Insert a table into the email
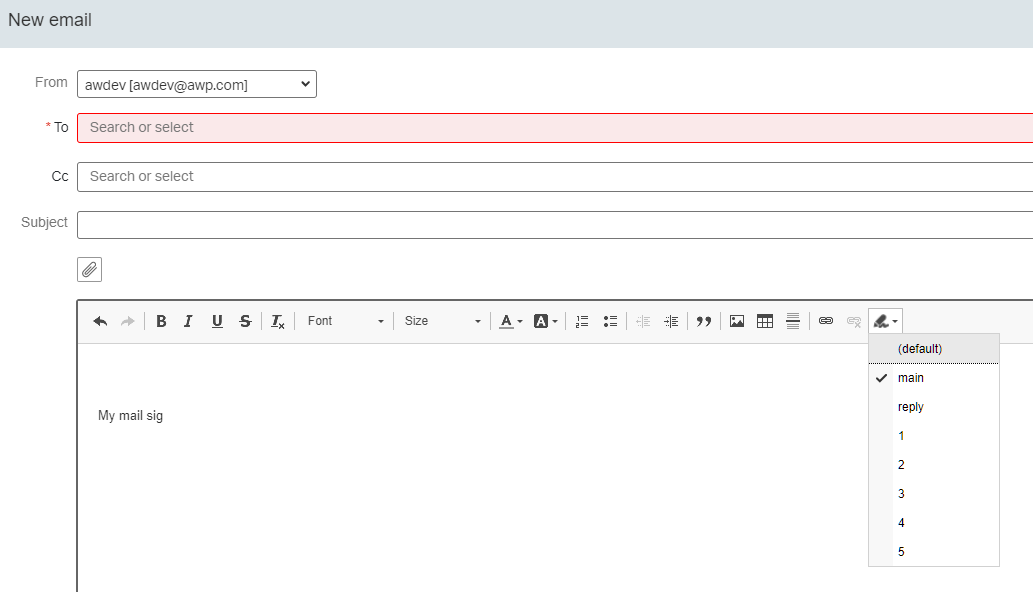 [765, 321]
